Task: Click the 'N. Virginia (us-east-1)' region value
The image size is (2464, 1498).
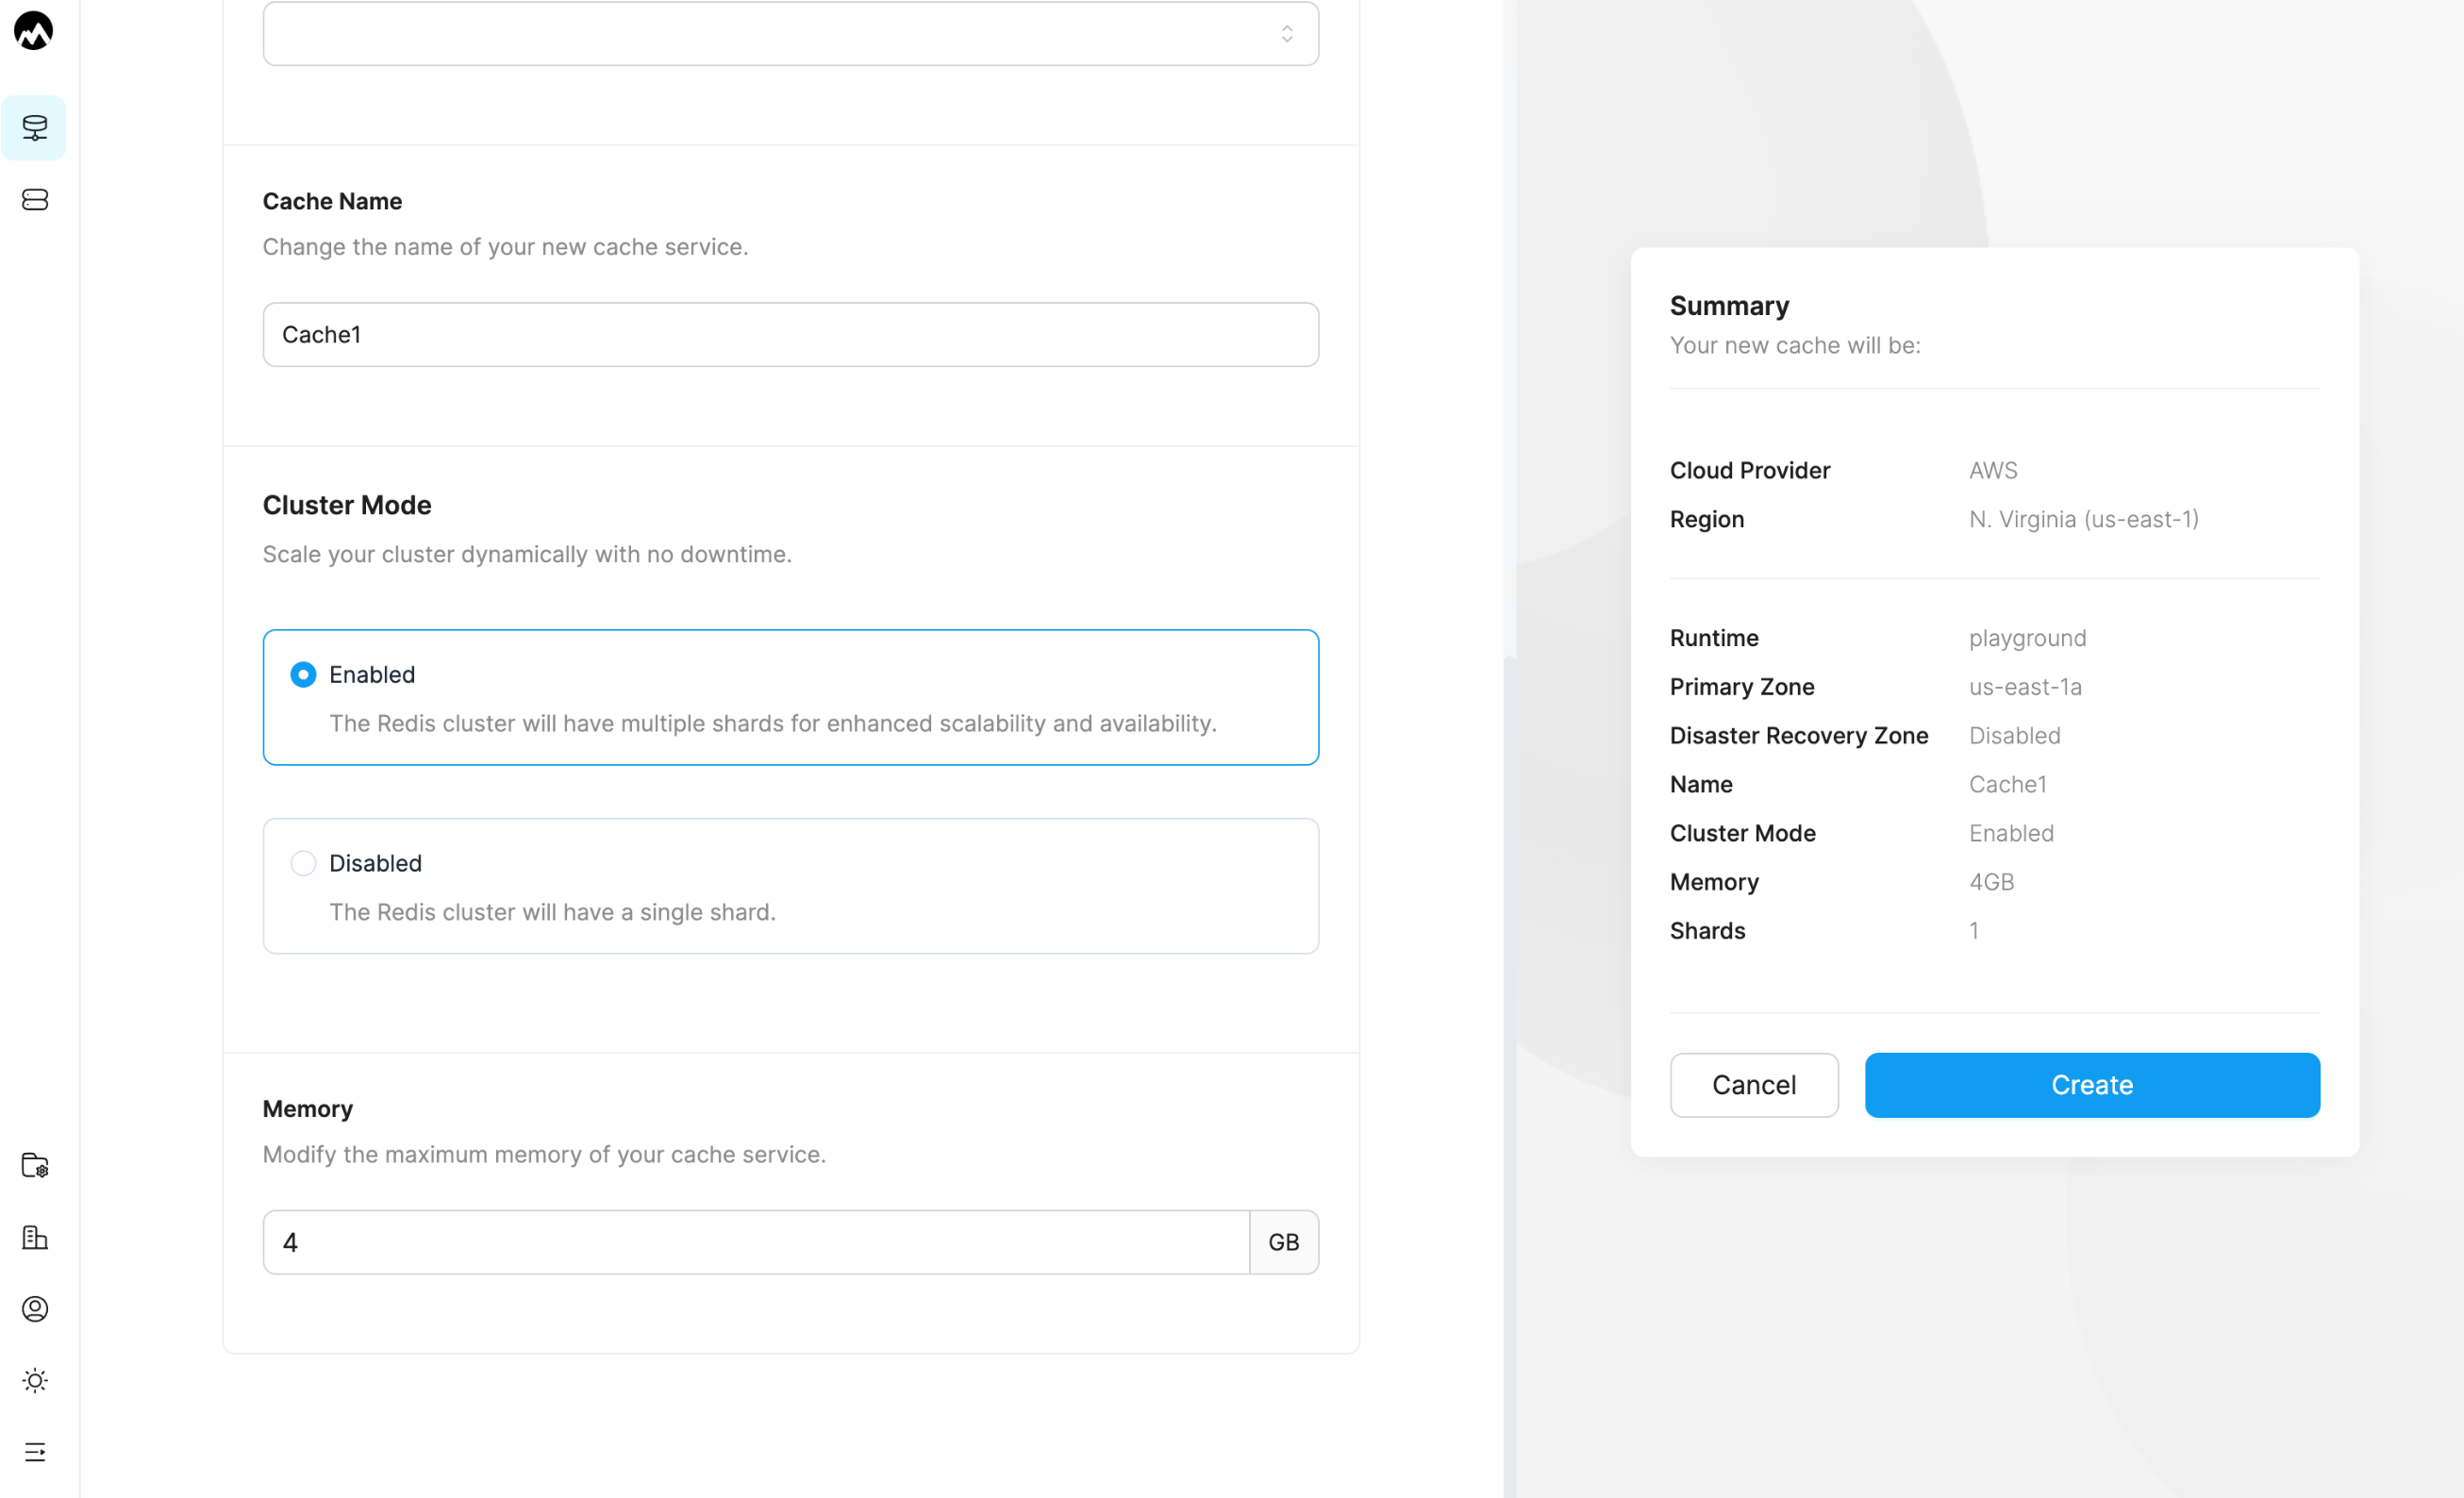Action: pyautogui.click(x=2084, y=519)
